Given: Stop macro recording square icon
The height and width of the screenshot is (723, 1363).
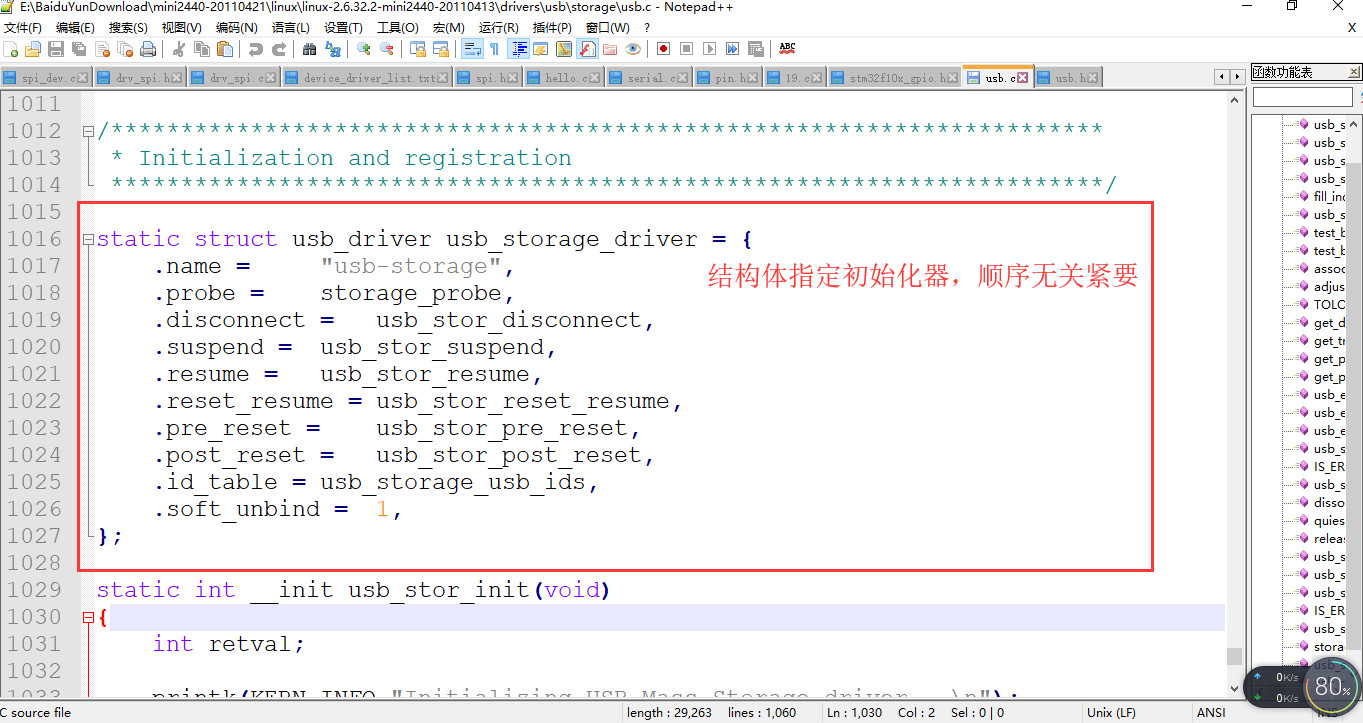Looking at the screenshot, I should [687, 48].
